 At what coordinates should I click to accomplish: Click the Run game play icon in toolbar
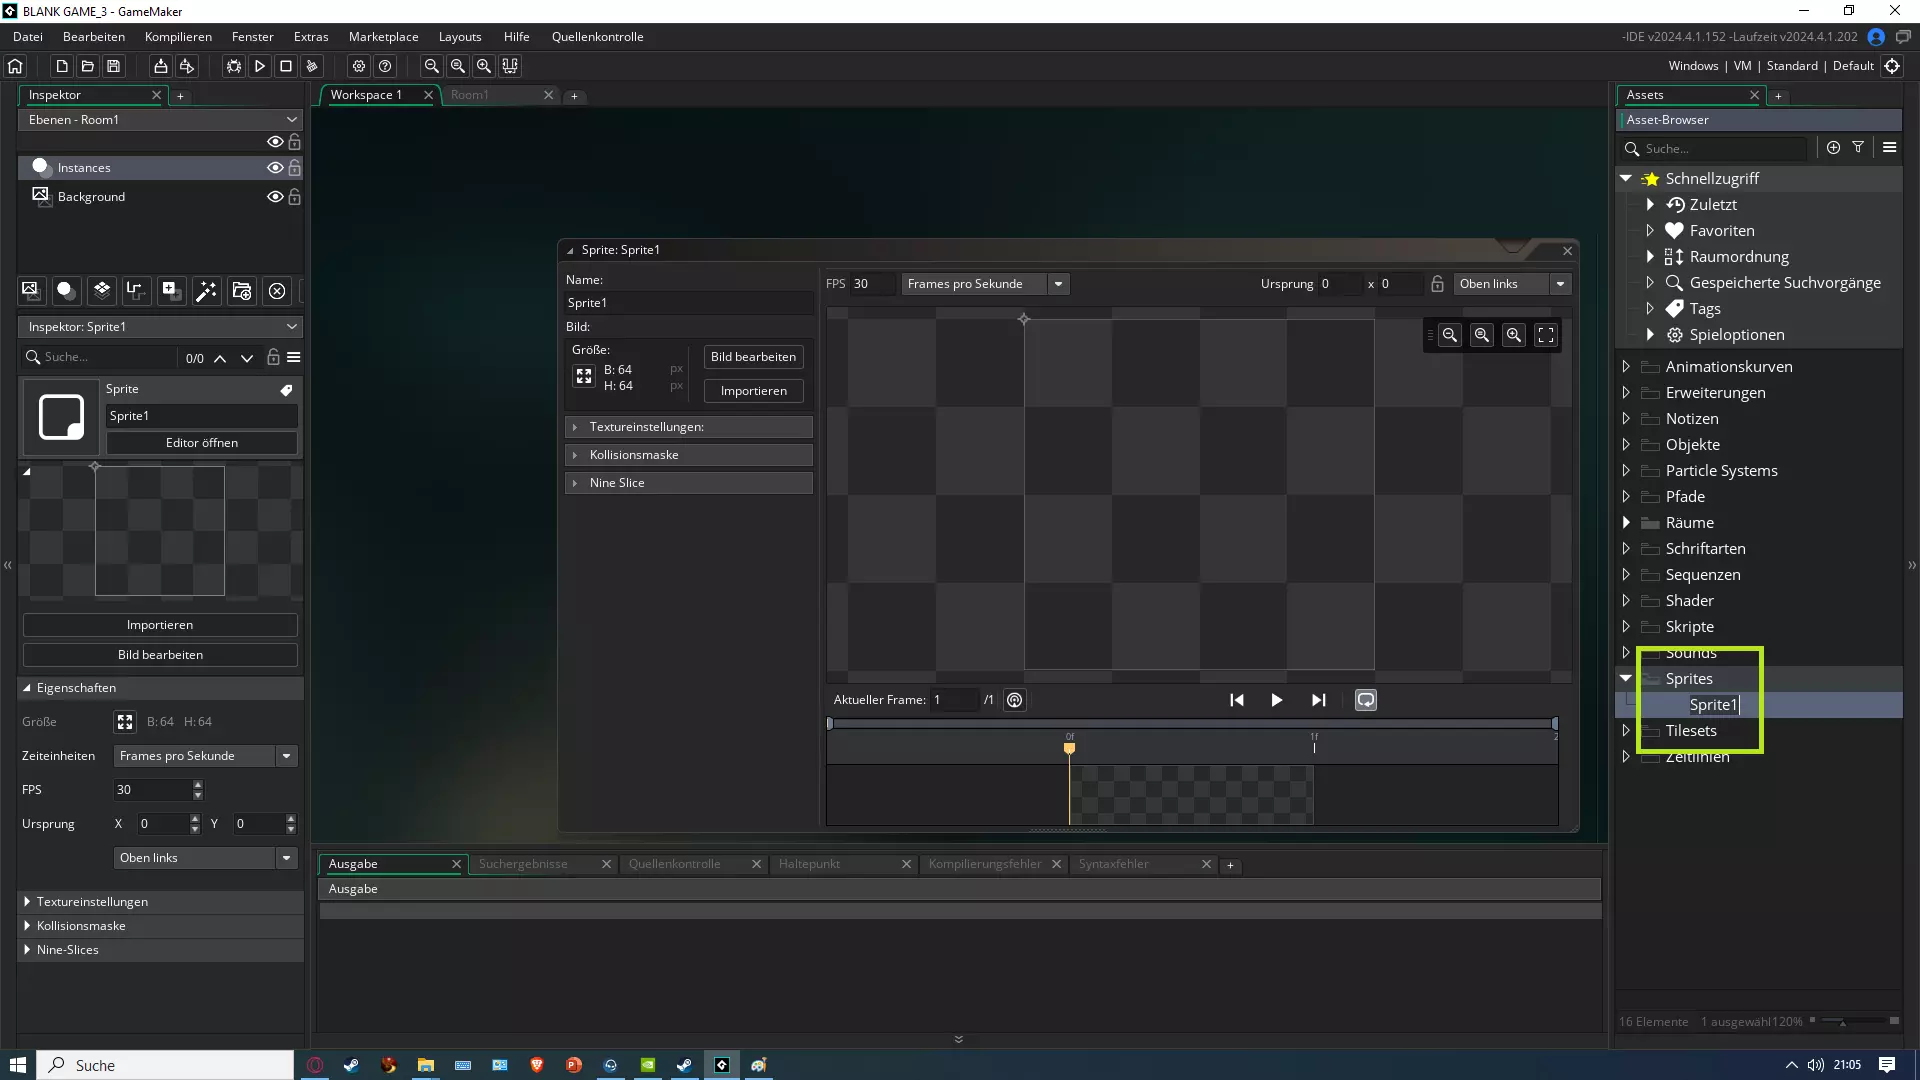pyautogui.click(x=260, y=66)
